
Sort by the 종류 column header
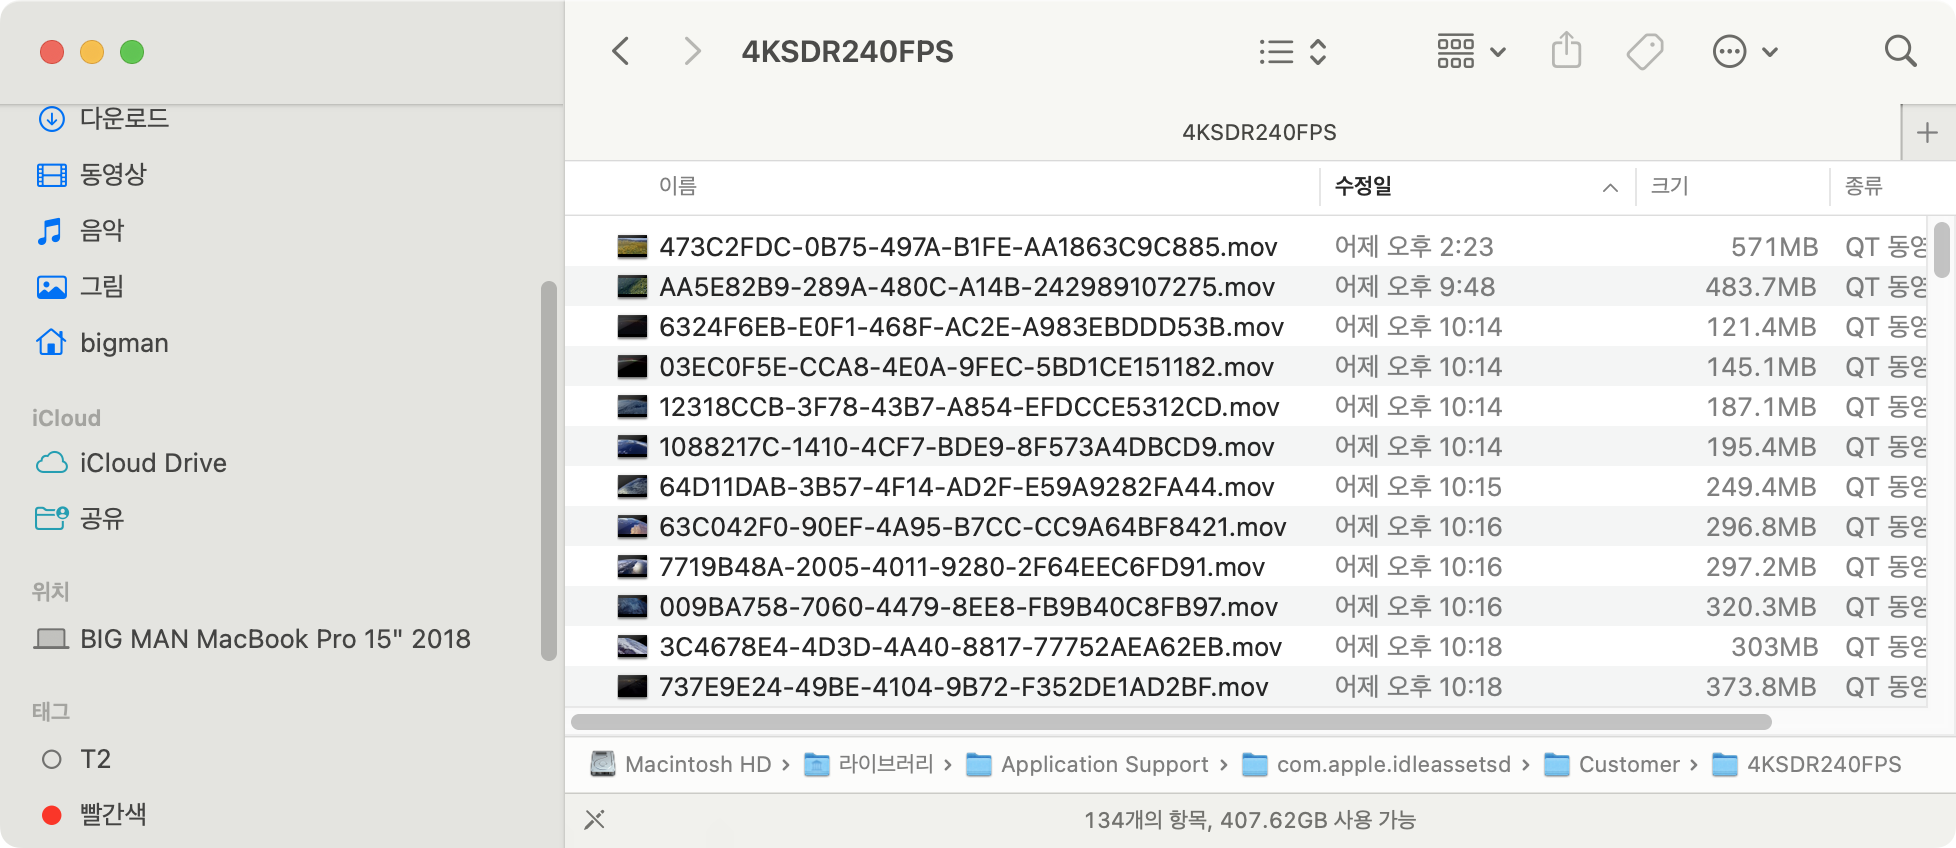(x=1864, y=186)
